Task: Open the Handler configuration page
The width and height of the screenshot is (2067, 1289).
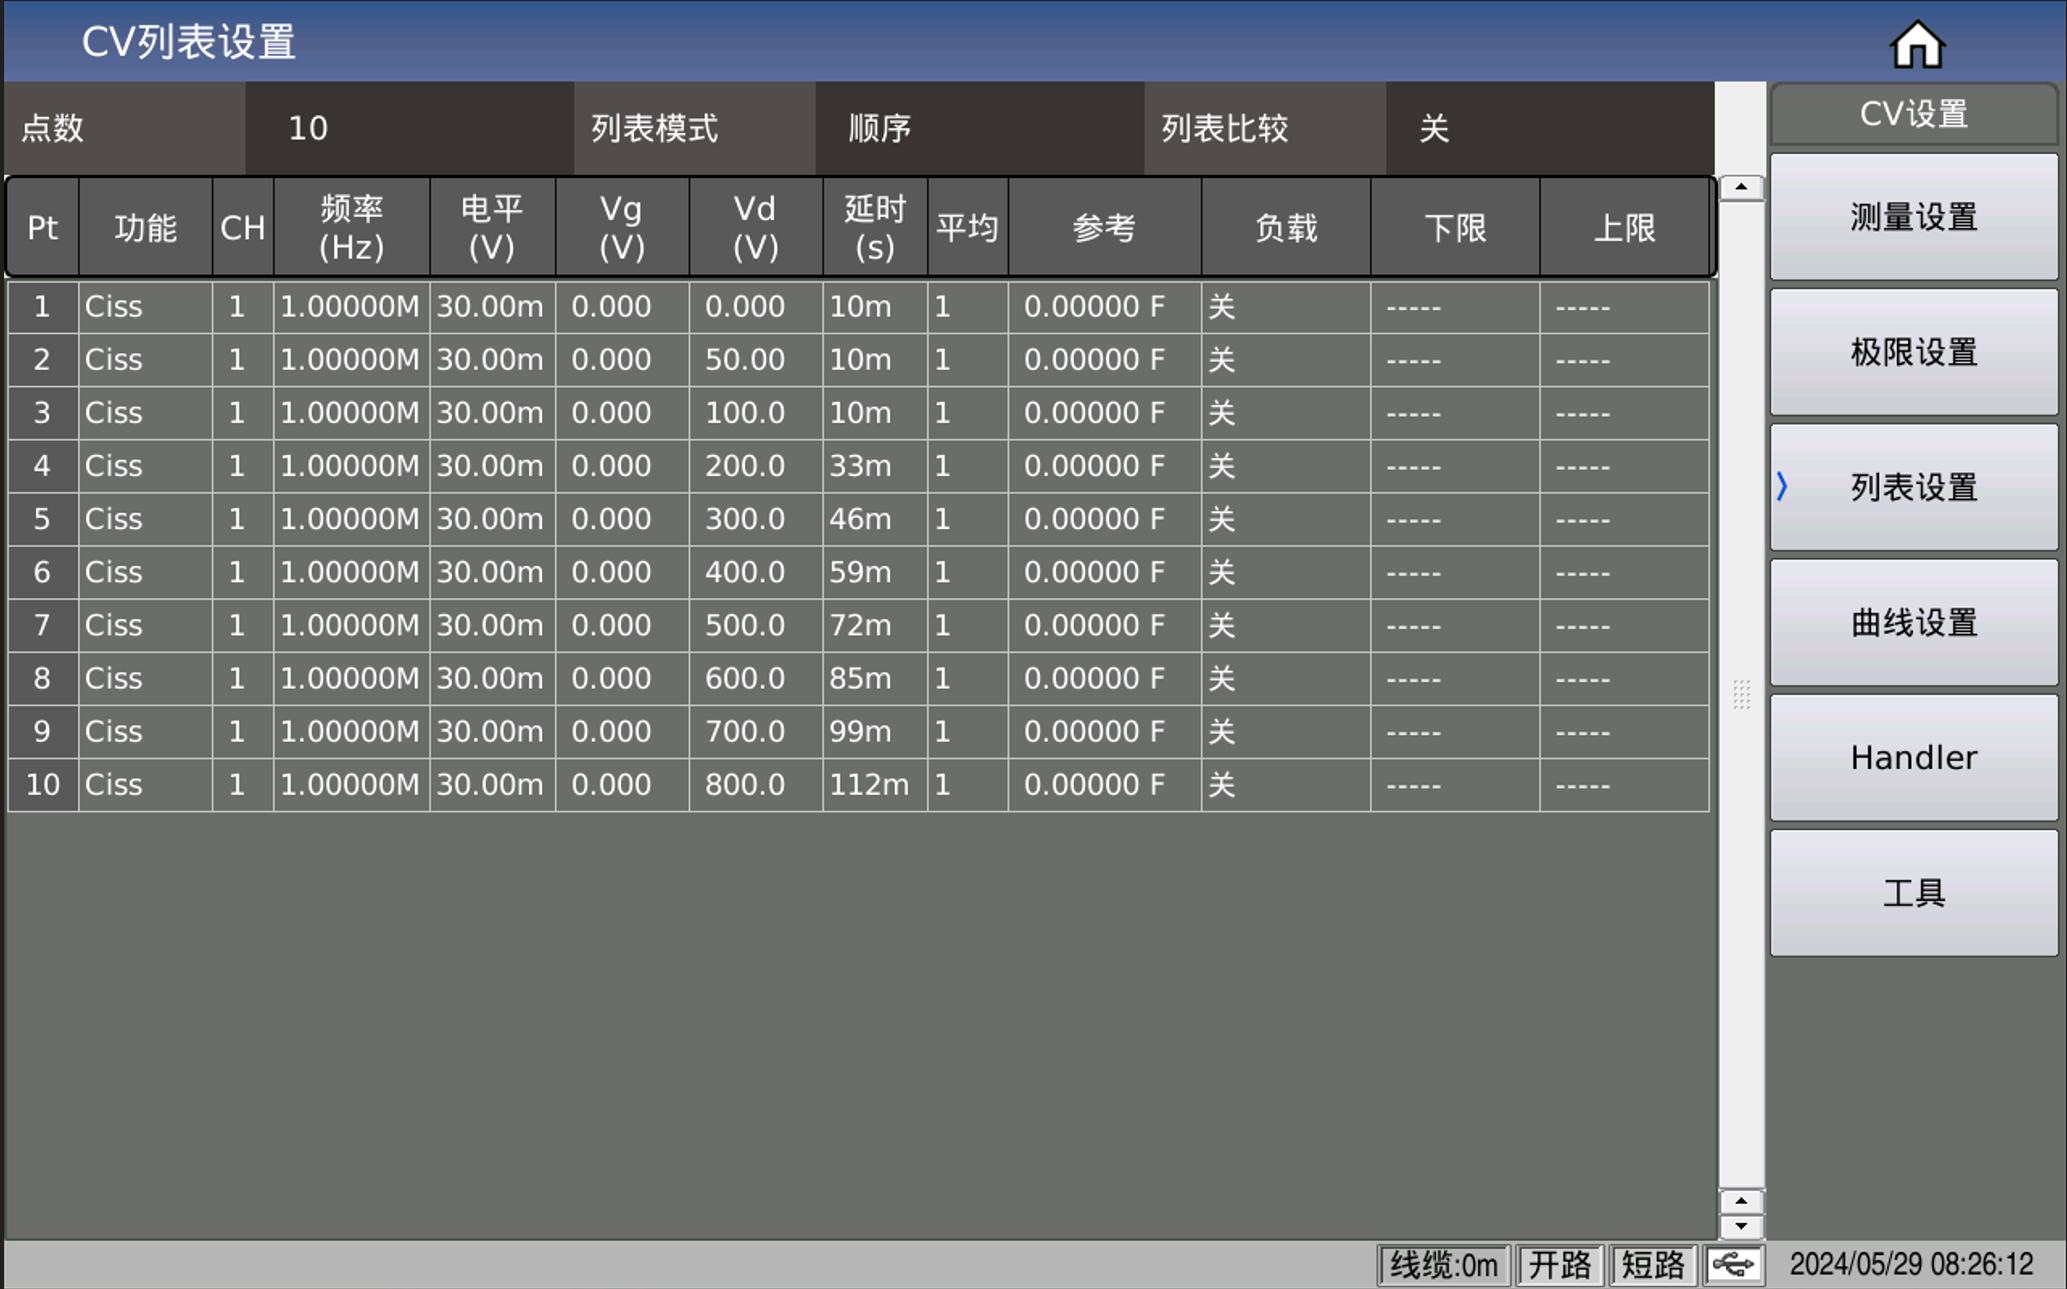Action: point(1912,757)
